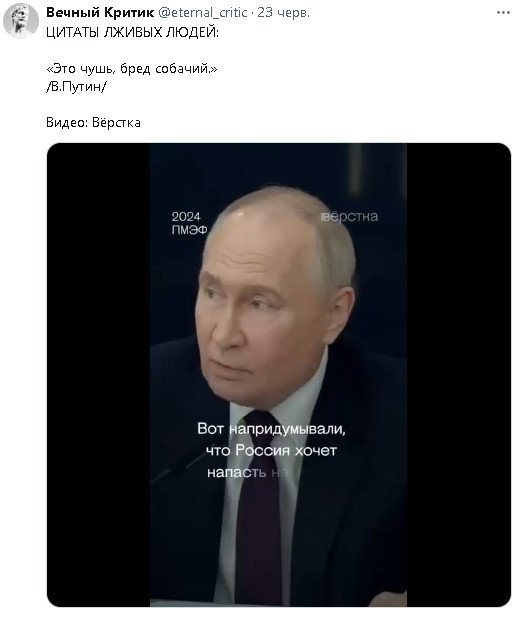Click the subtitle line Вот напридумывали

pyautogui.click(x=271, y=429)
